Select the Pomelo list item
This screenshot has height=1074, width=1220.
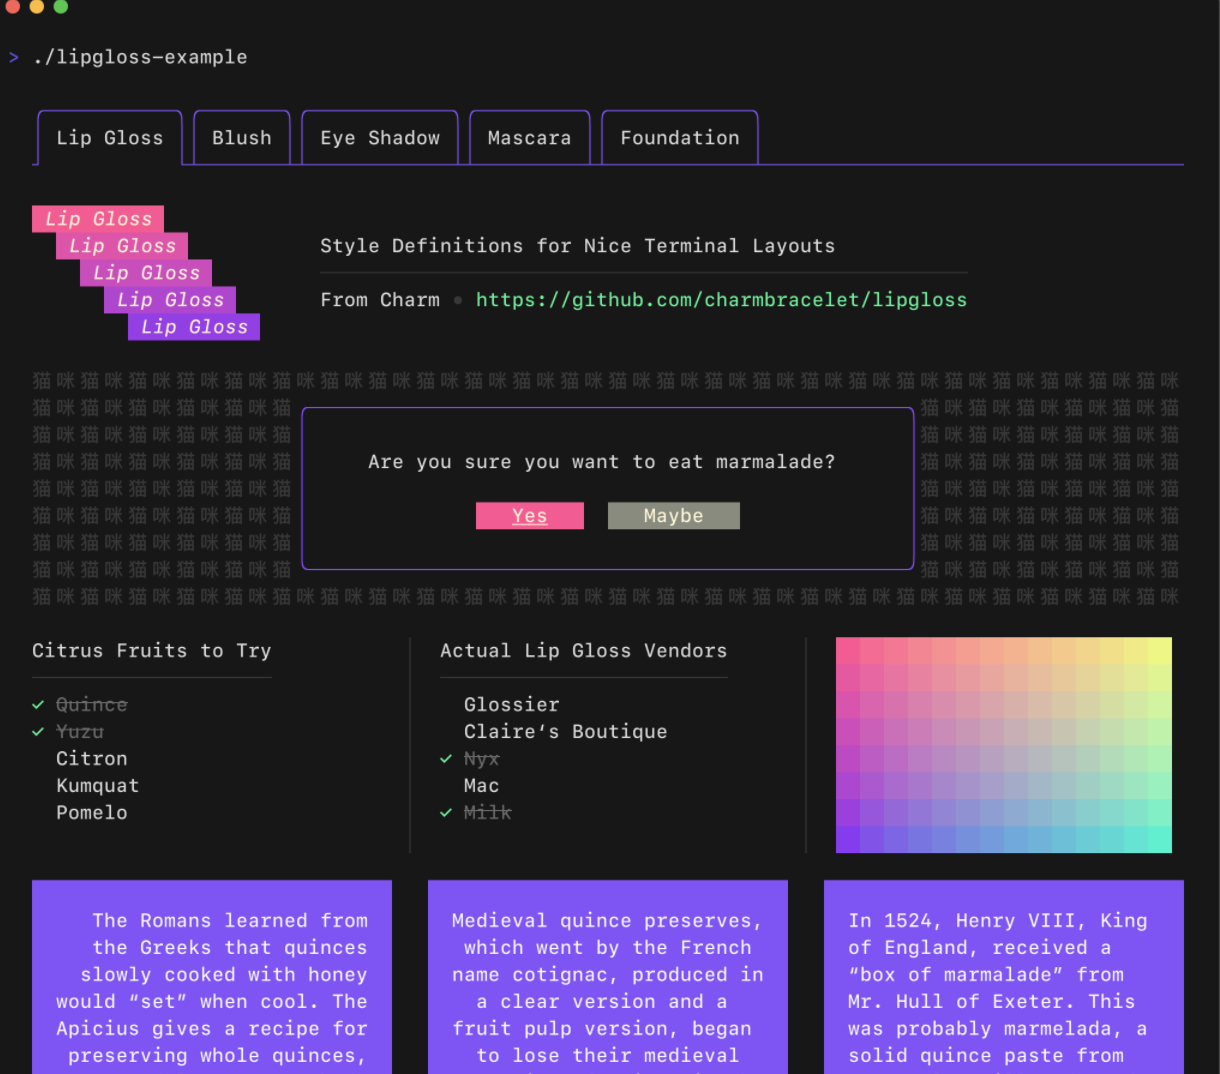(x=92, y=813)
